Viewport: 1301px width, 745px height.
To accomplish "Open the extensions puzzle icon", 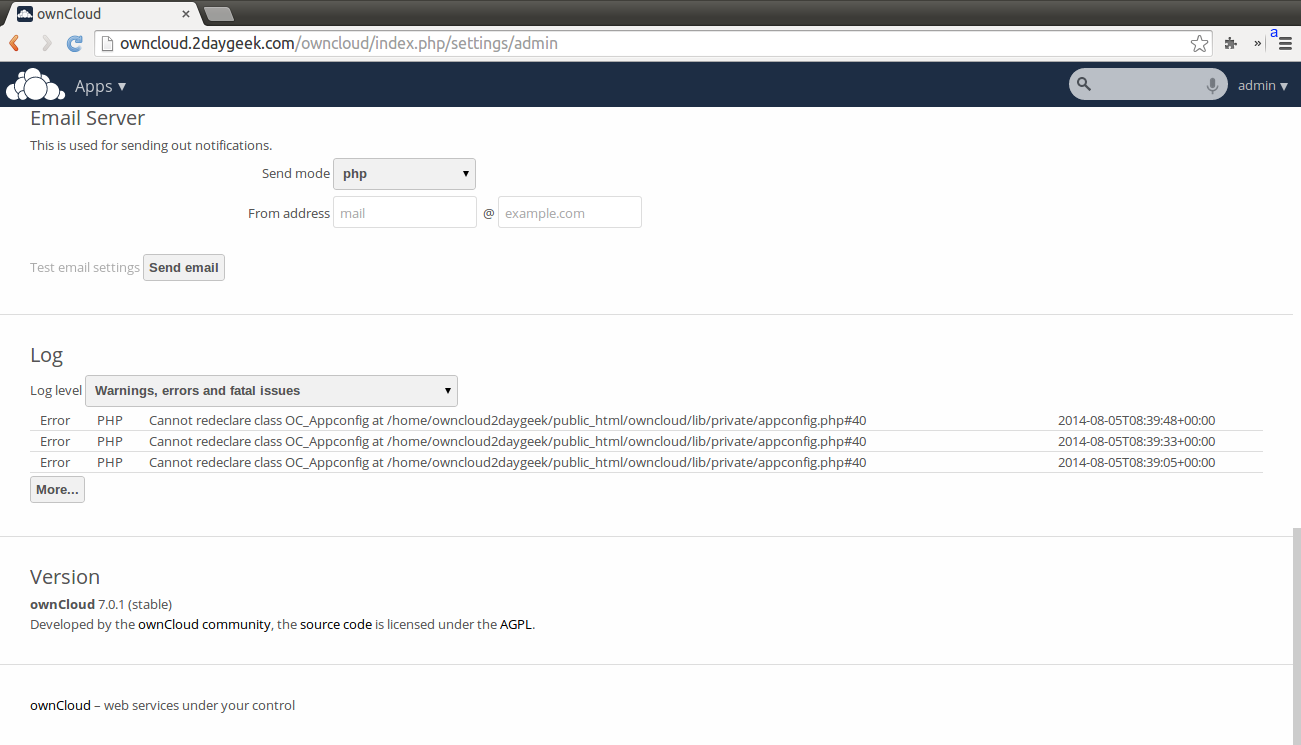I will click(1231, 44).
